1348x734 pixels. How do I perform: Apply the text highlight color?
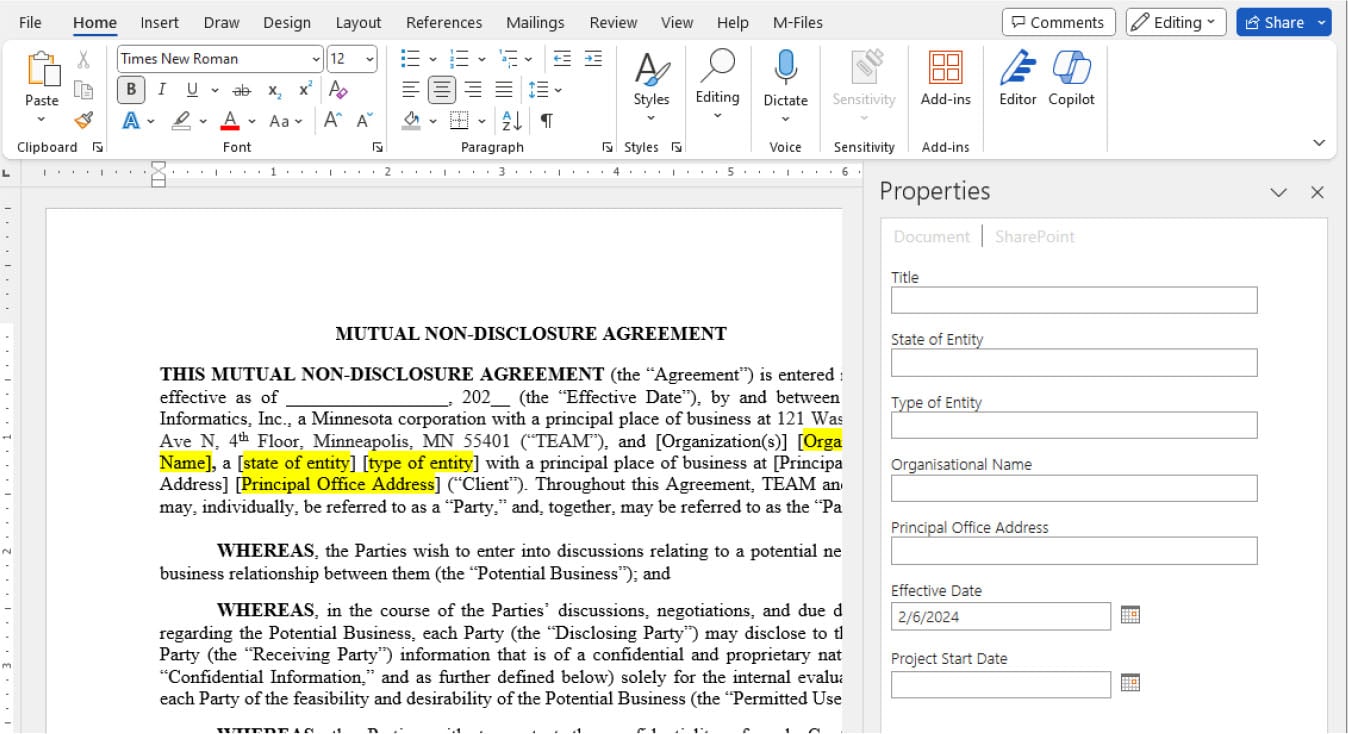181,121
